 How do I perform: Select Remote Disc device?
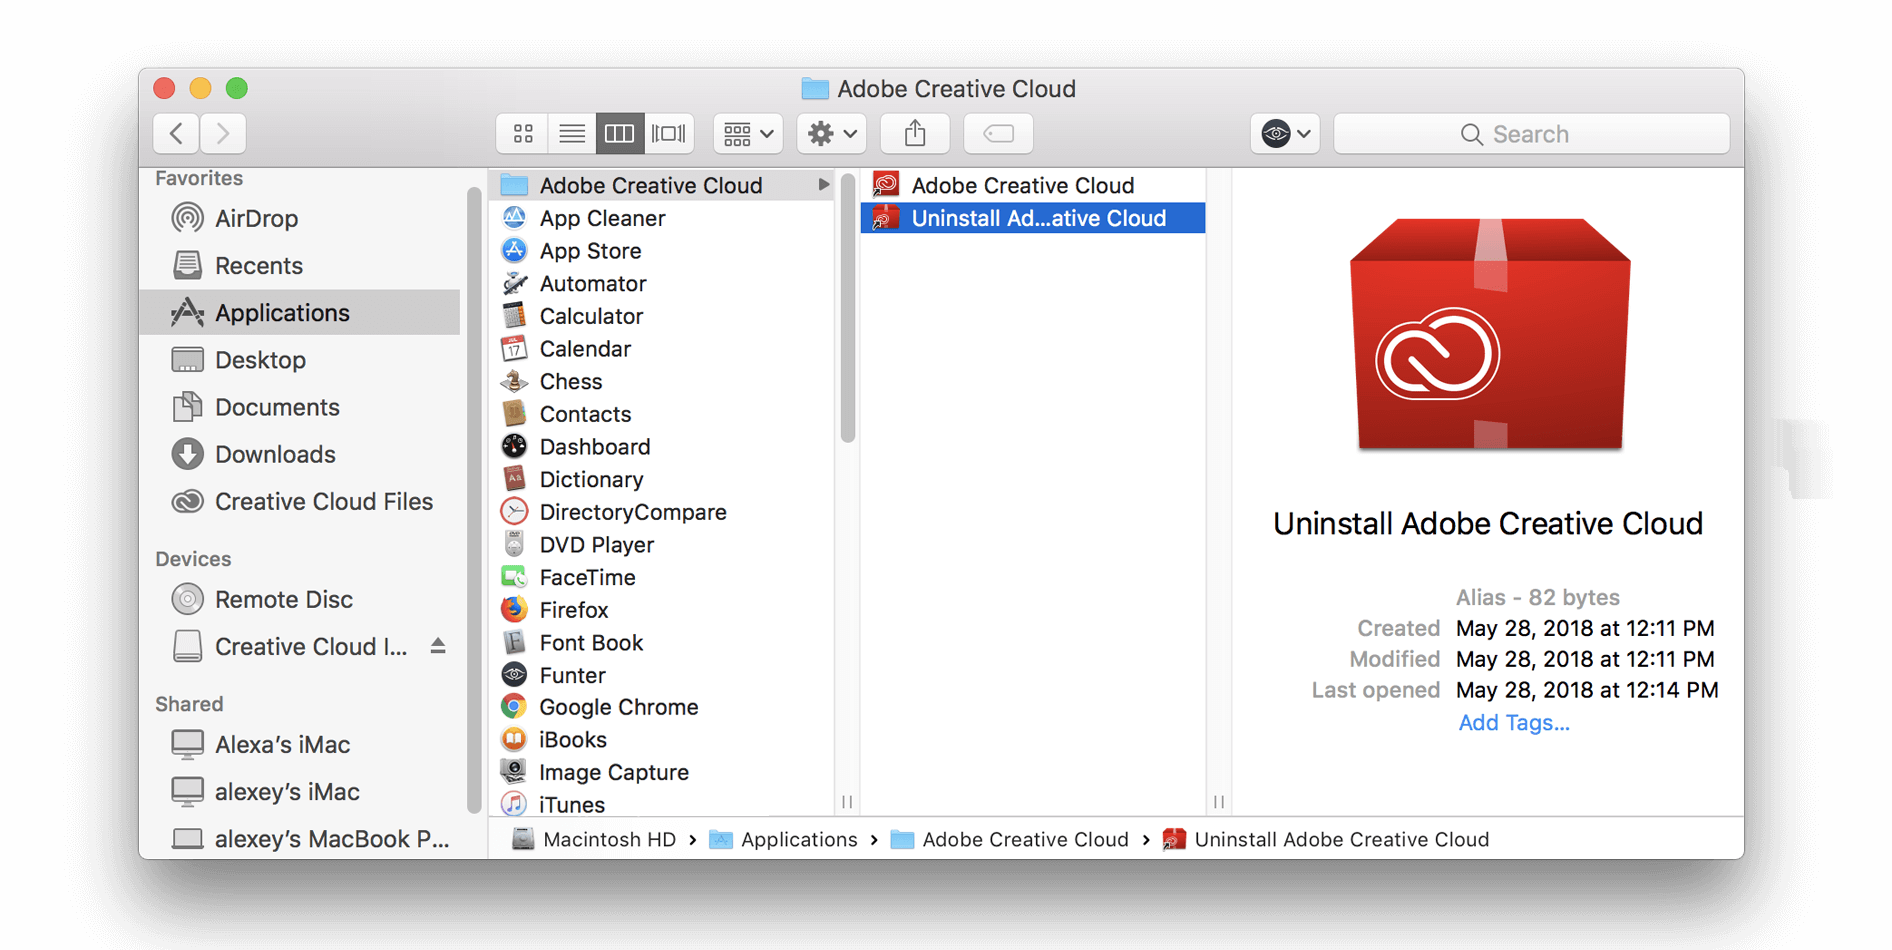[300, 599]
